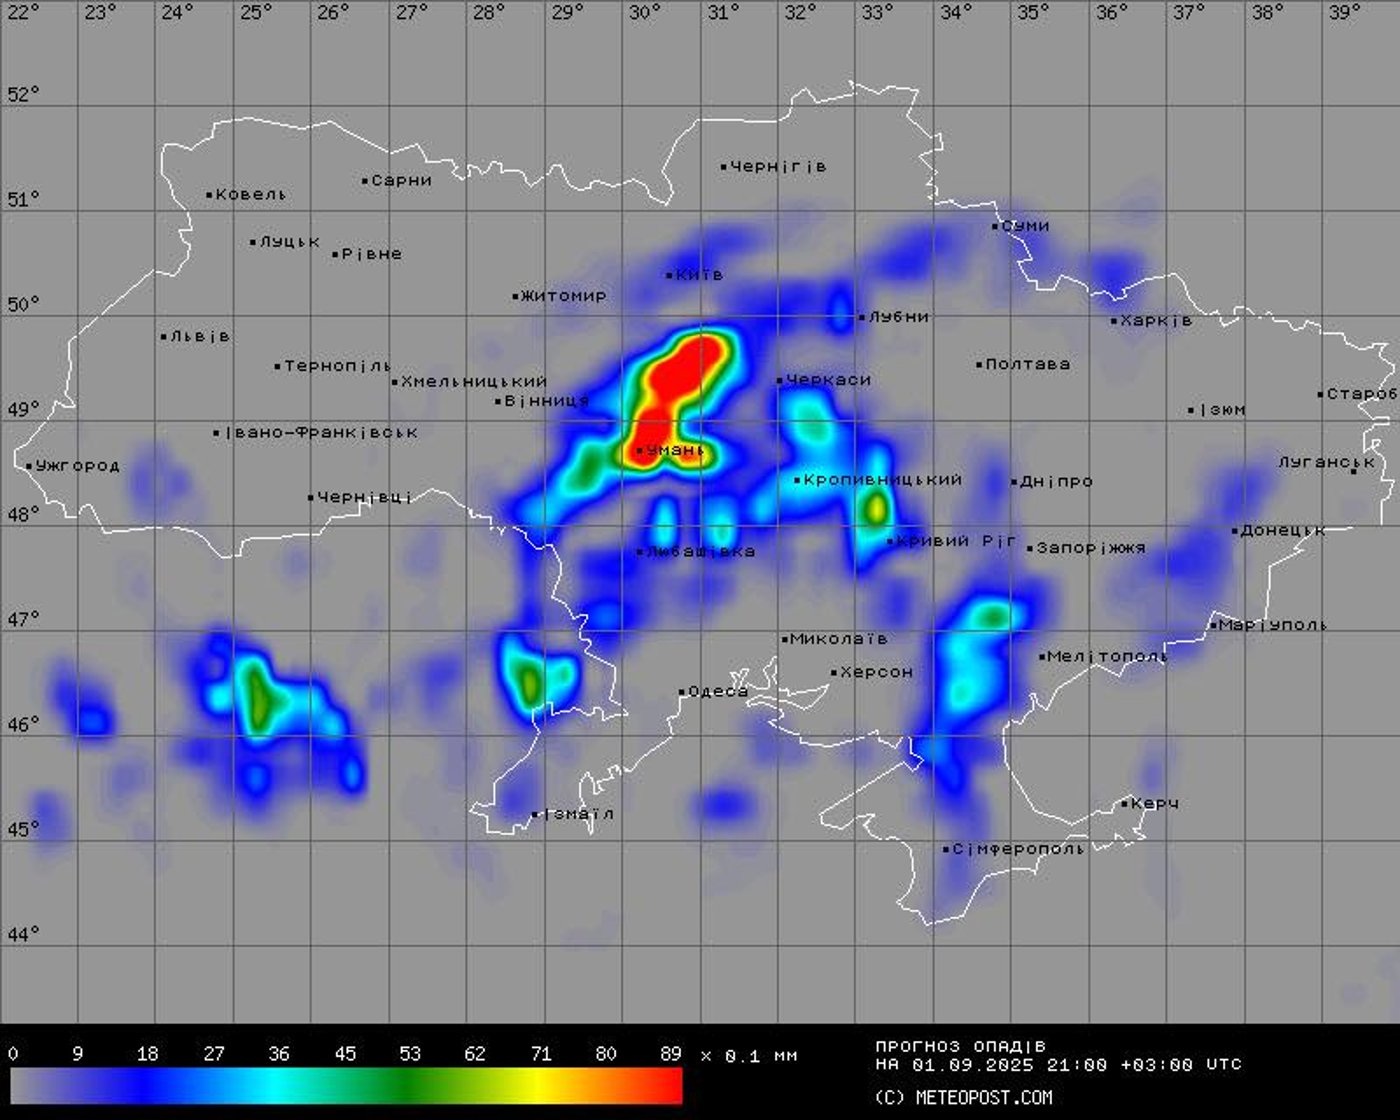Select the Ужгород city label
The height and width of the screenshot is (1120, 1400).
tap(77, 466)
